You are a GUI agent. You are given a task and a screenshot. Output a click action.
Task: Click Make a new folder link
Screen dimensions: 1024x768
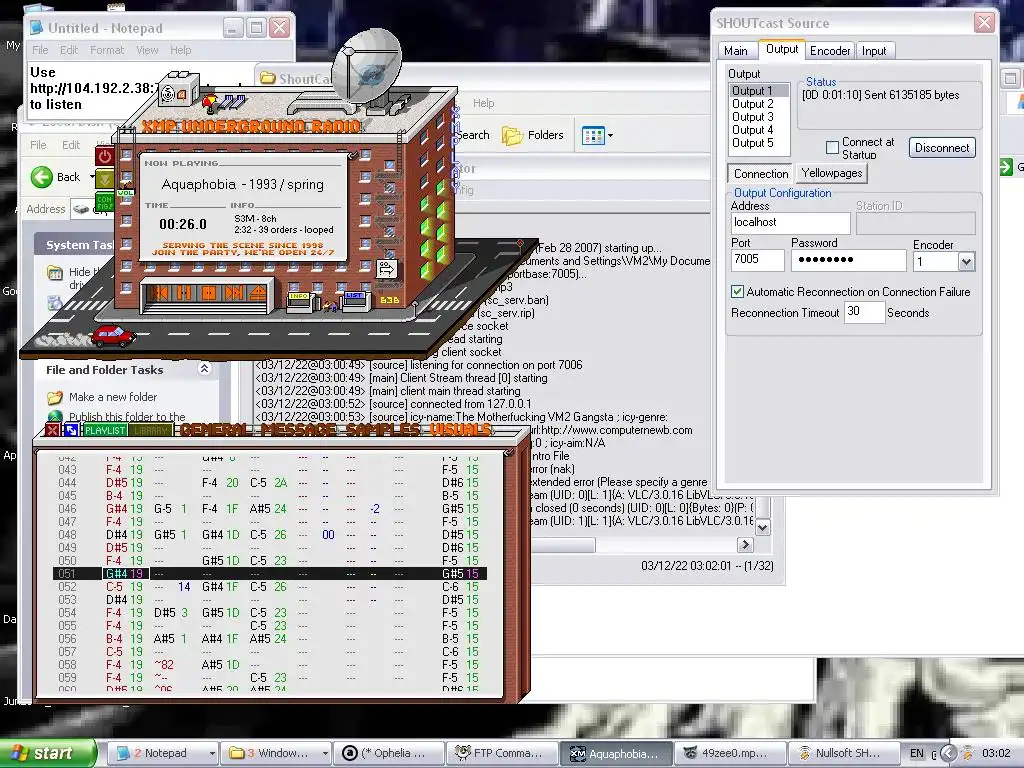pos(112,397)
